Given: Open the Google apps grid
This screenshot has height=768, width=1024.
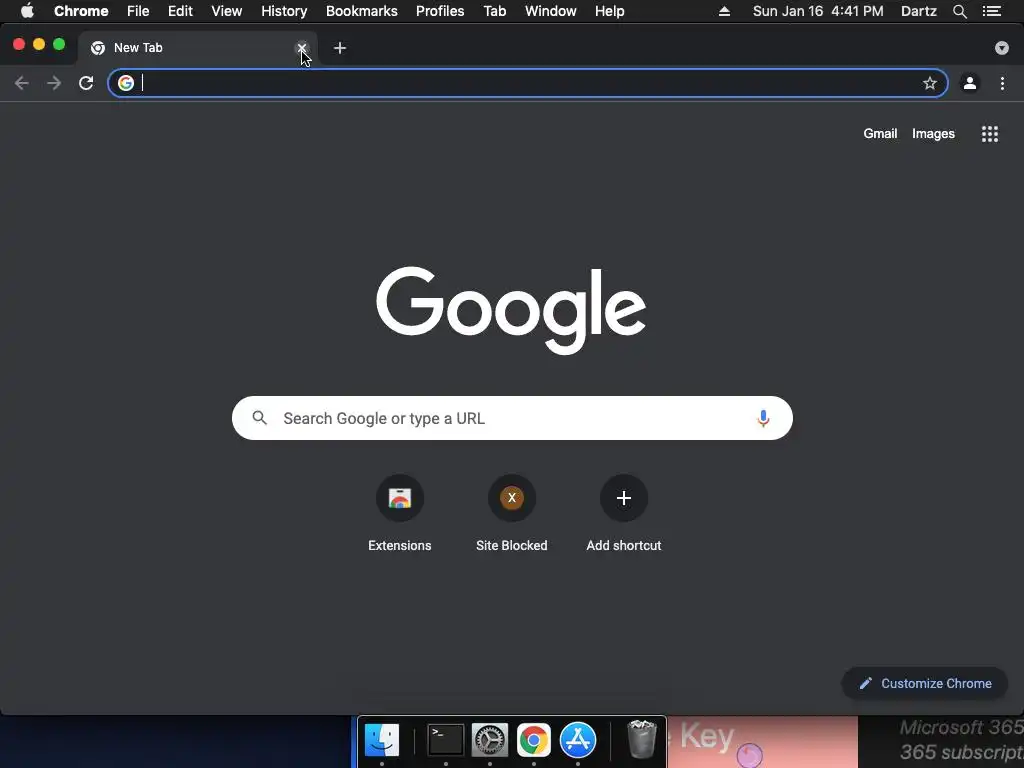Looking at the screenshot, I should point(989,134).
